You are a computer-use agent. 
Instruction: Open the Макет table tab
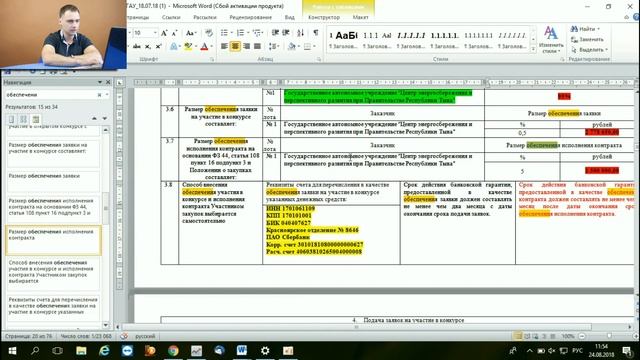pos(360,18)
